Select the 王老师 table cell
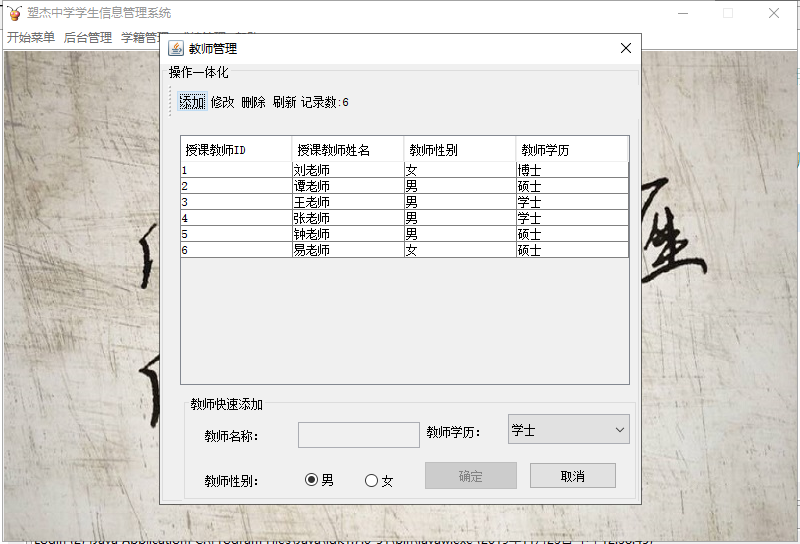Image resolution: width=800 pixels, height=544 pixels. (x=348, y=202)
